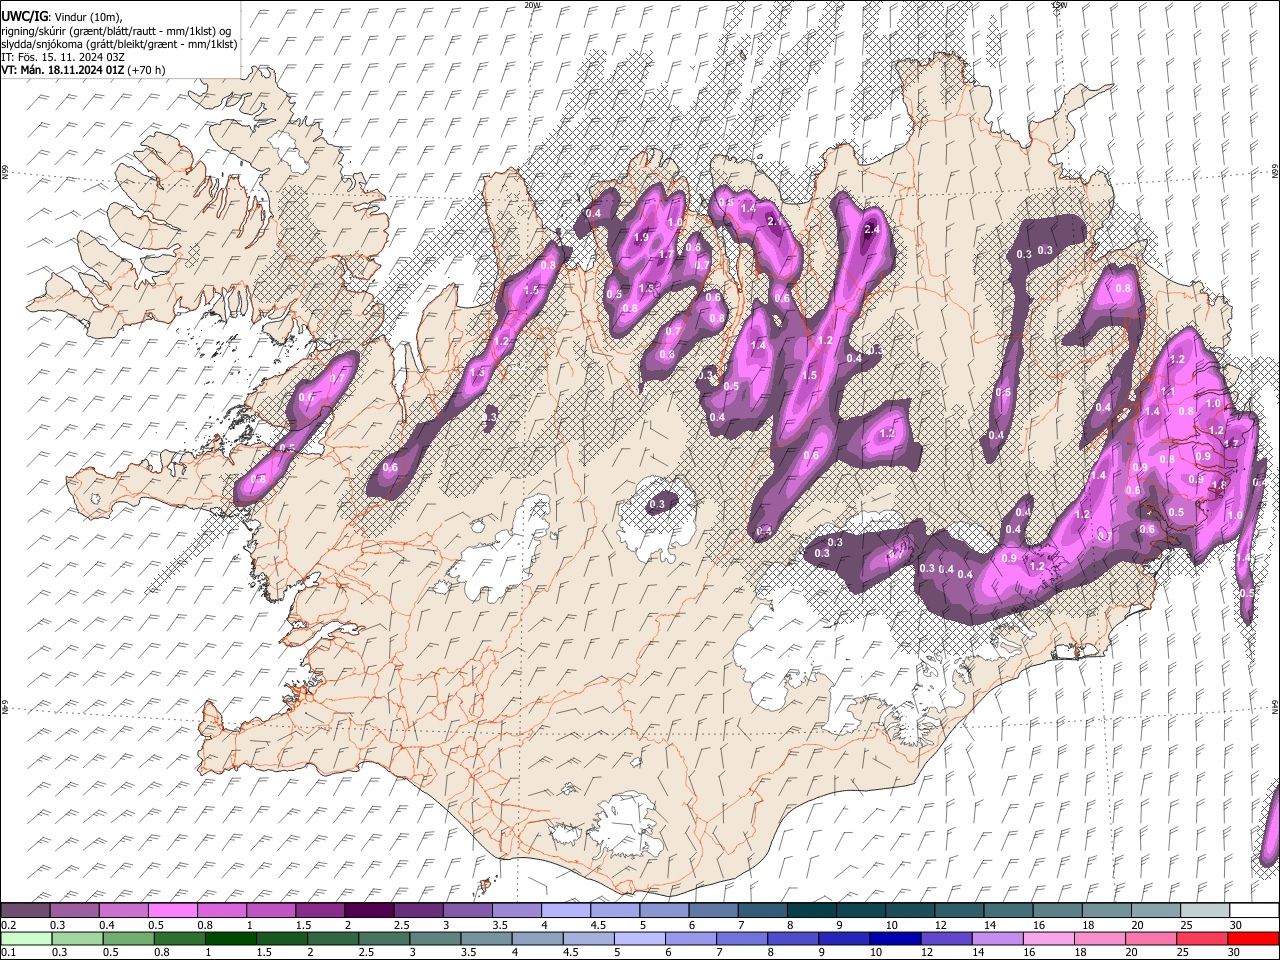Choose the lower legend swatch between 2.5 and 3
Screen dimensions: 1280x960
[384, 938]
